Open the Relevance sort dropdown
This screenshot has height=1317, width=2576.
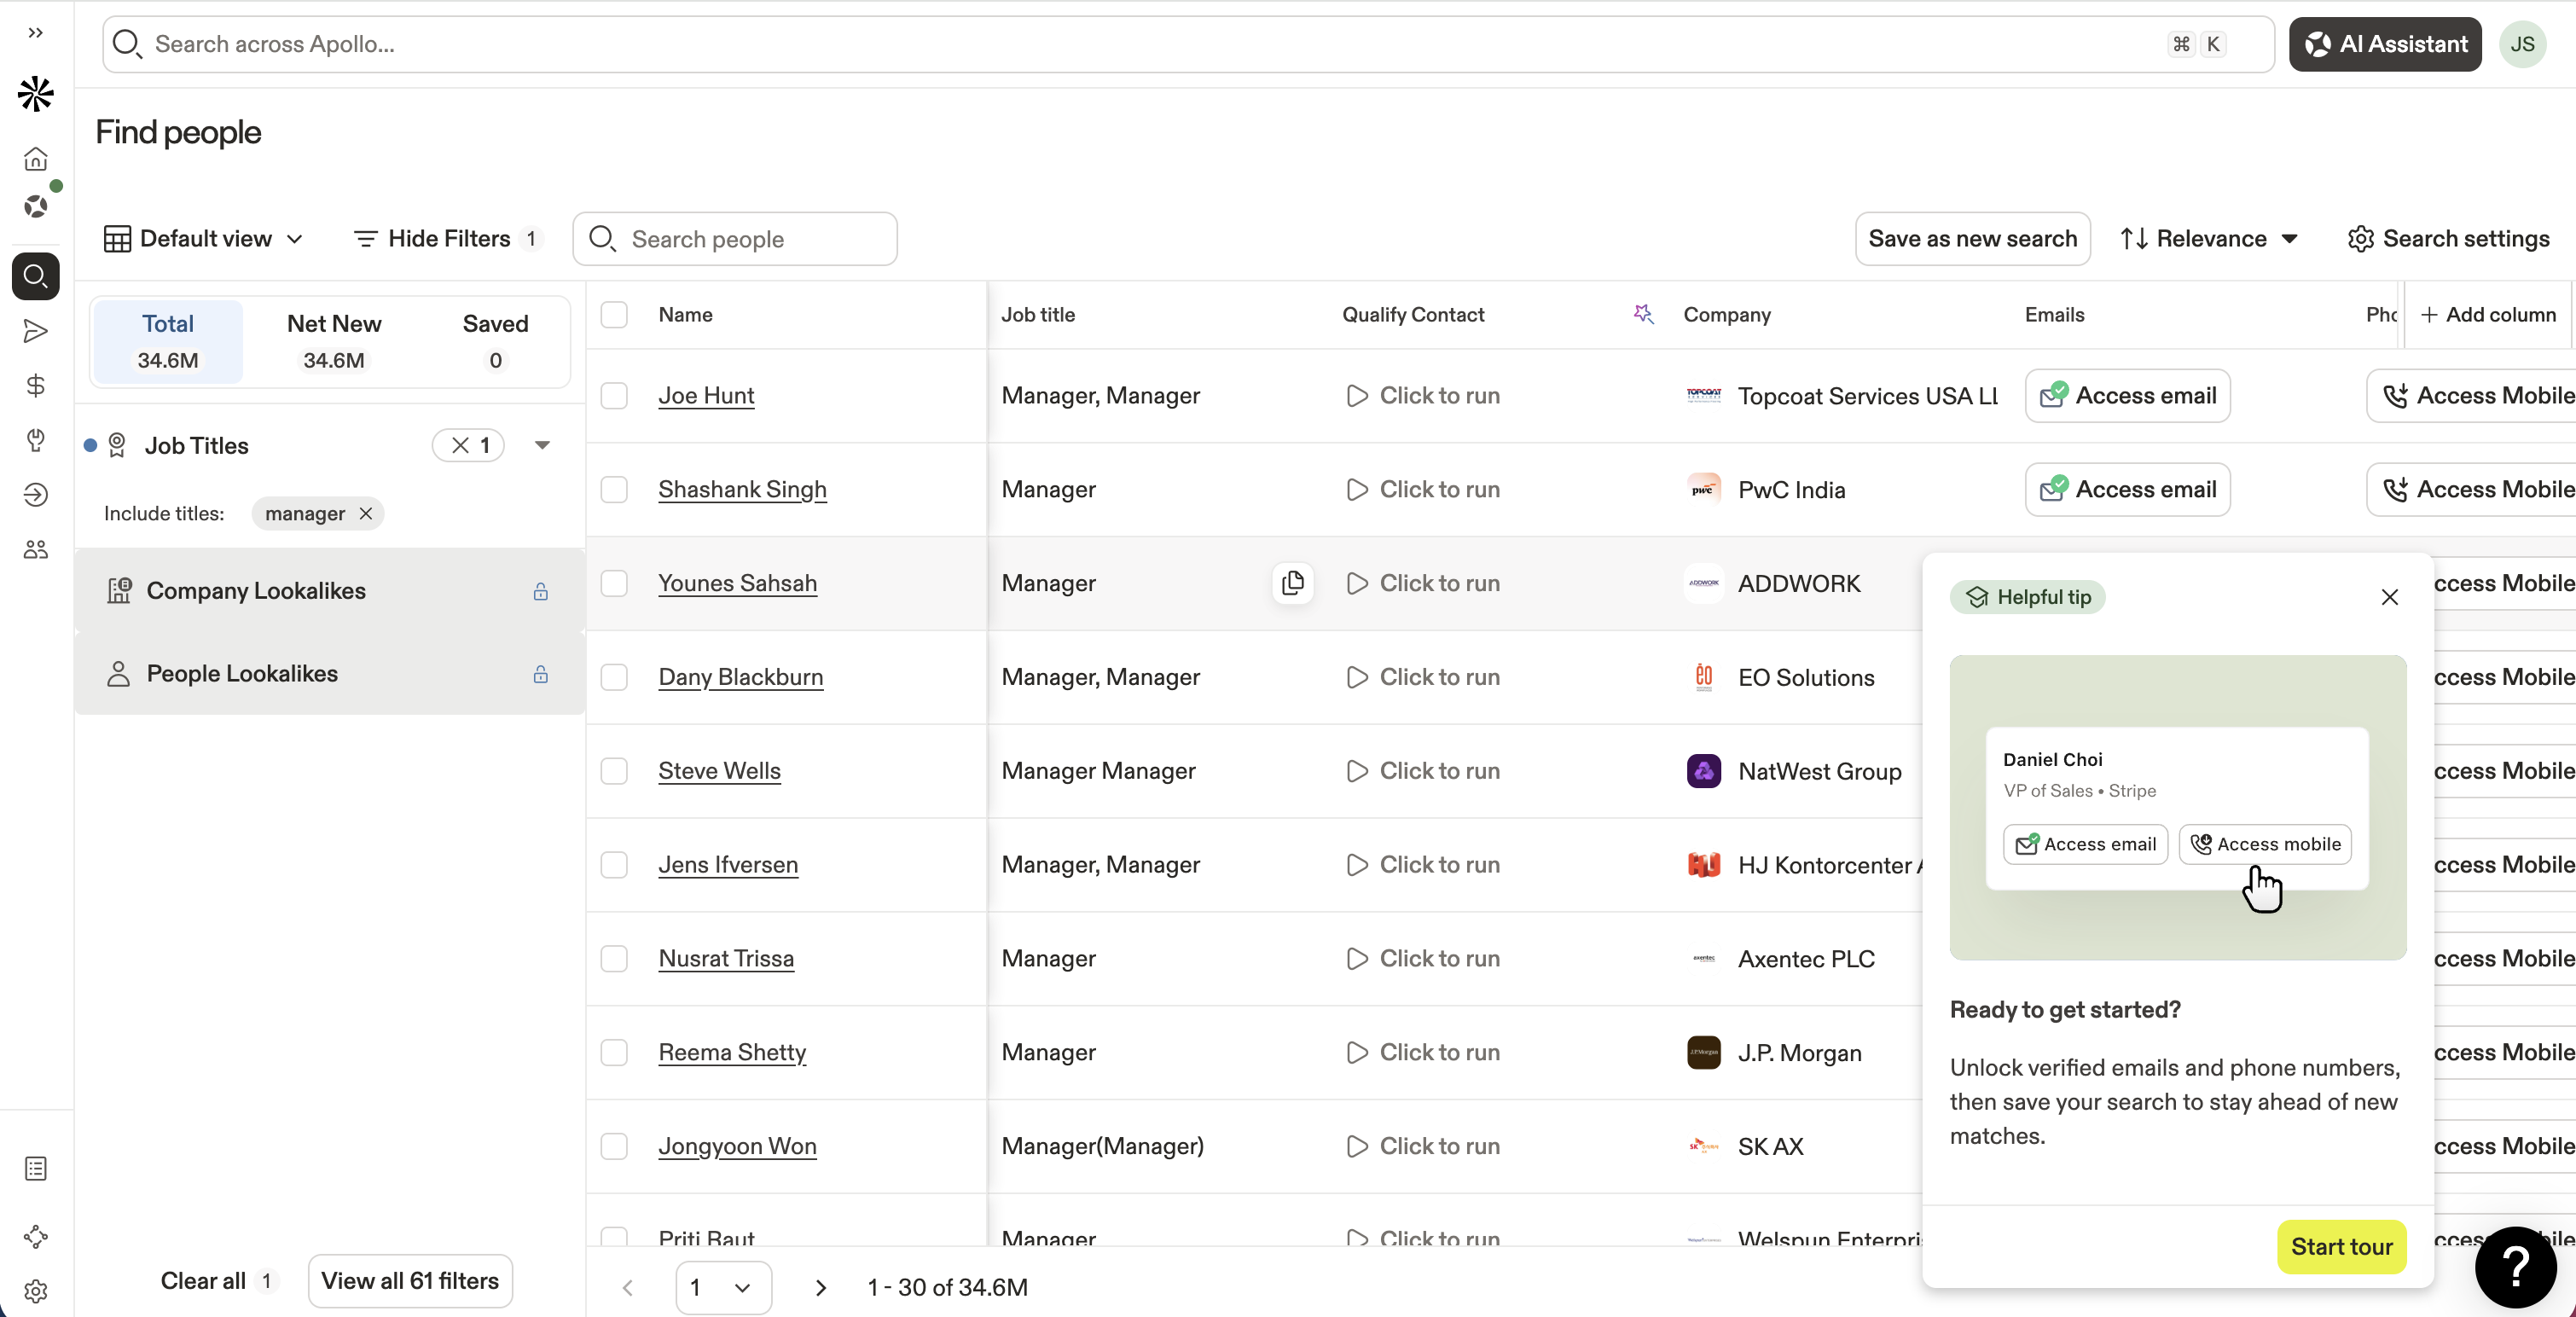pyautogui.click(x=2209, y=239)
